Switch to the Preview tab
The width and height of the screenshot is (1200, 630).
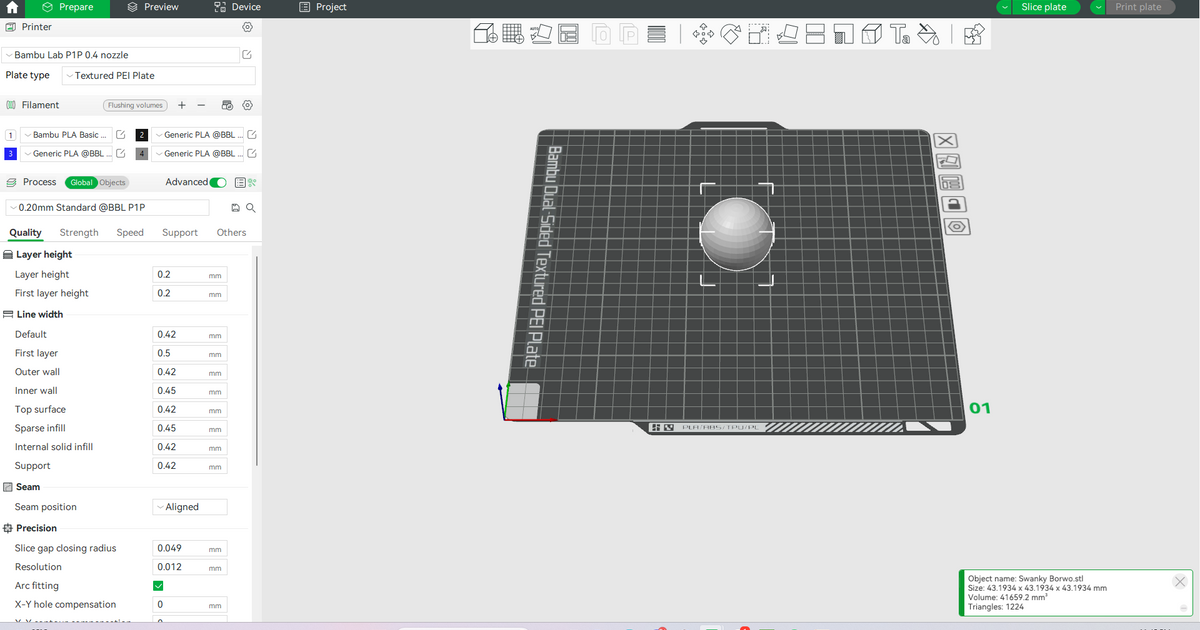pyautogui.click(x=153, y=8)
